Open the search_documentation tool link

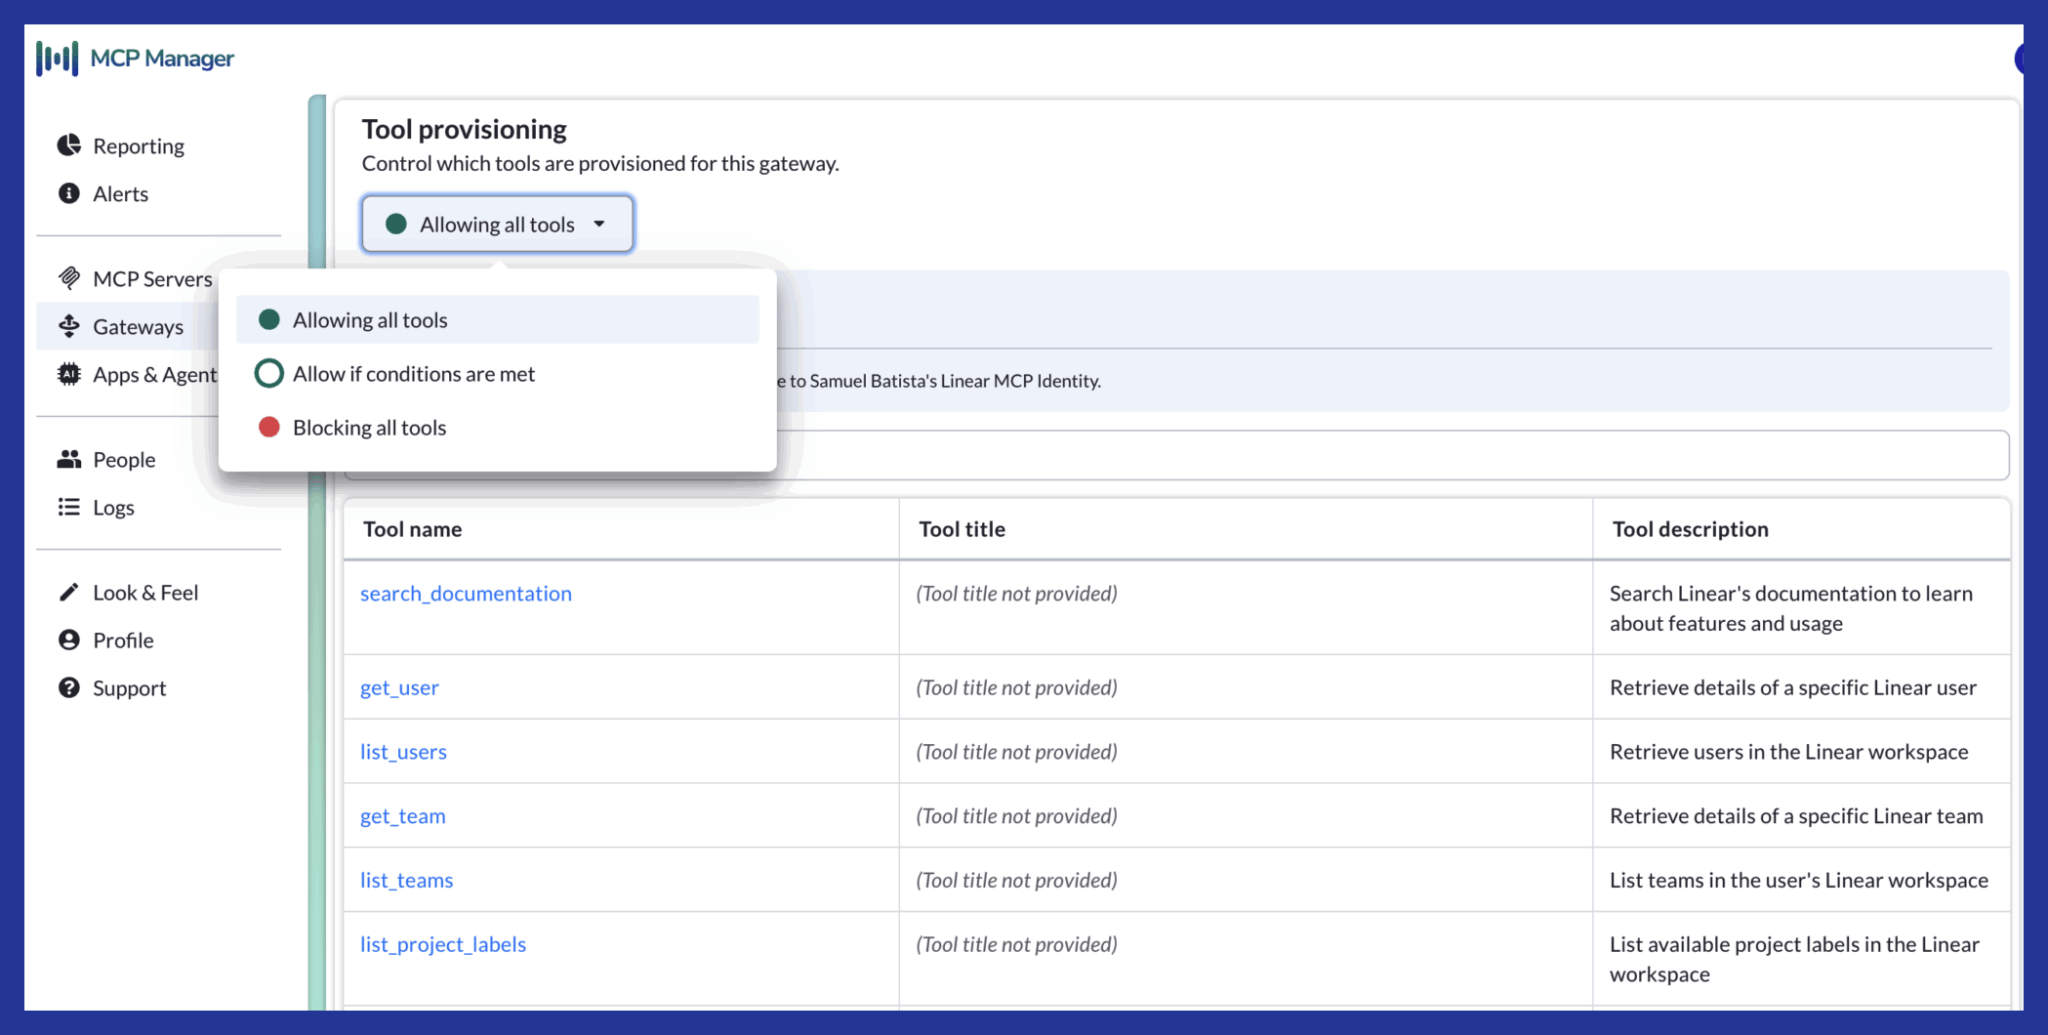(466, 593)
